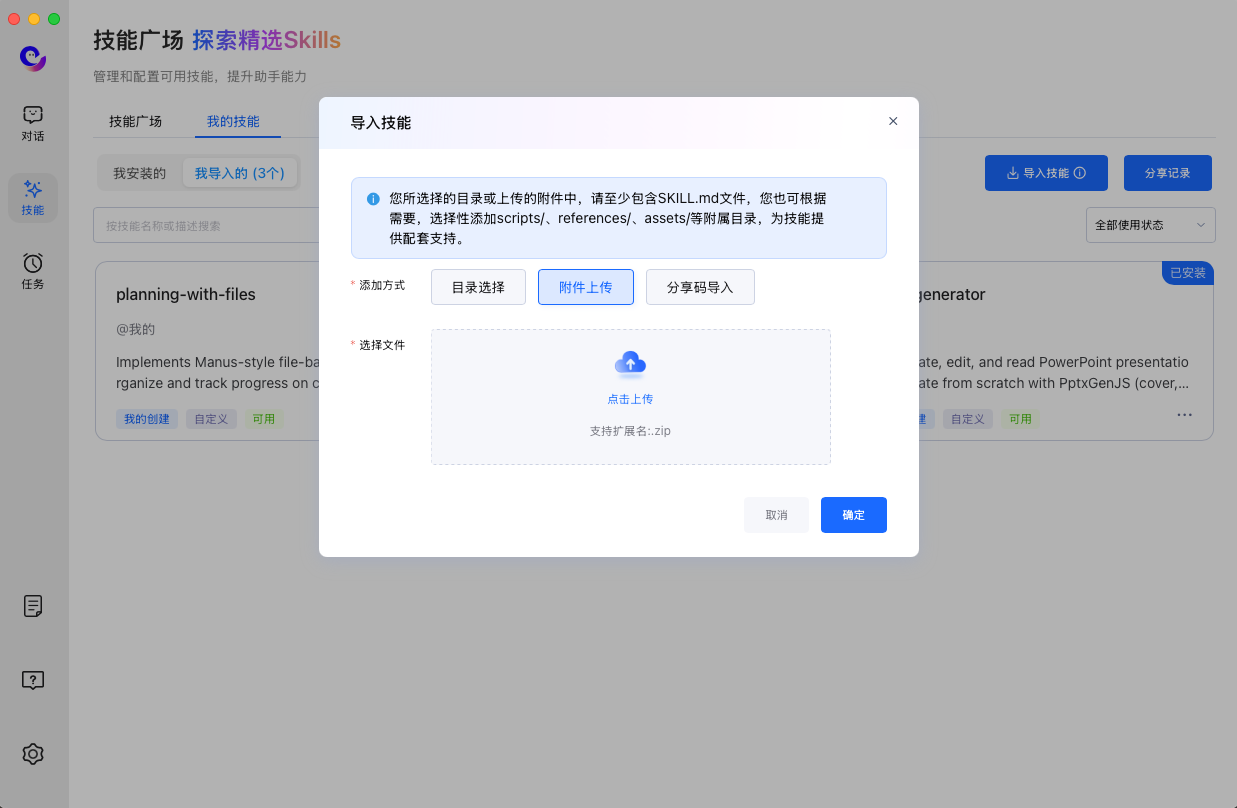1237x808 pixels.
Task: Focus the skill name search field
Action: [206, 225]
